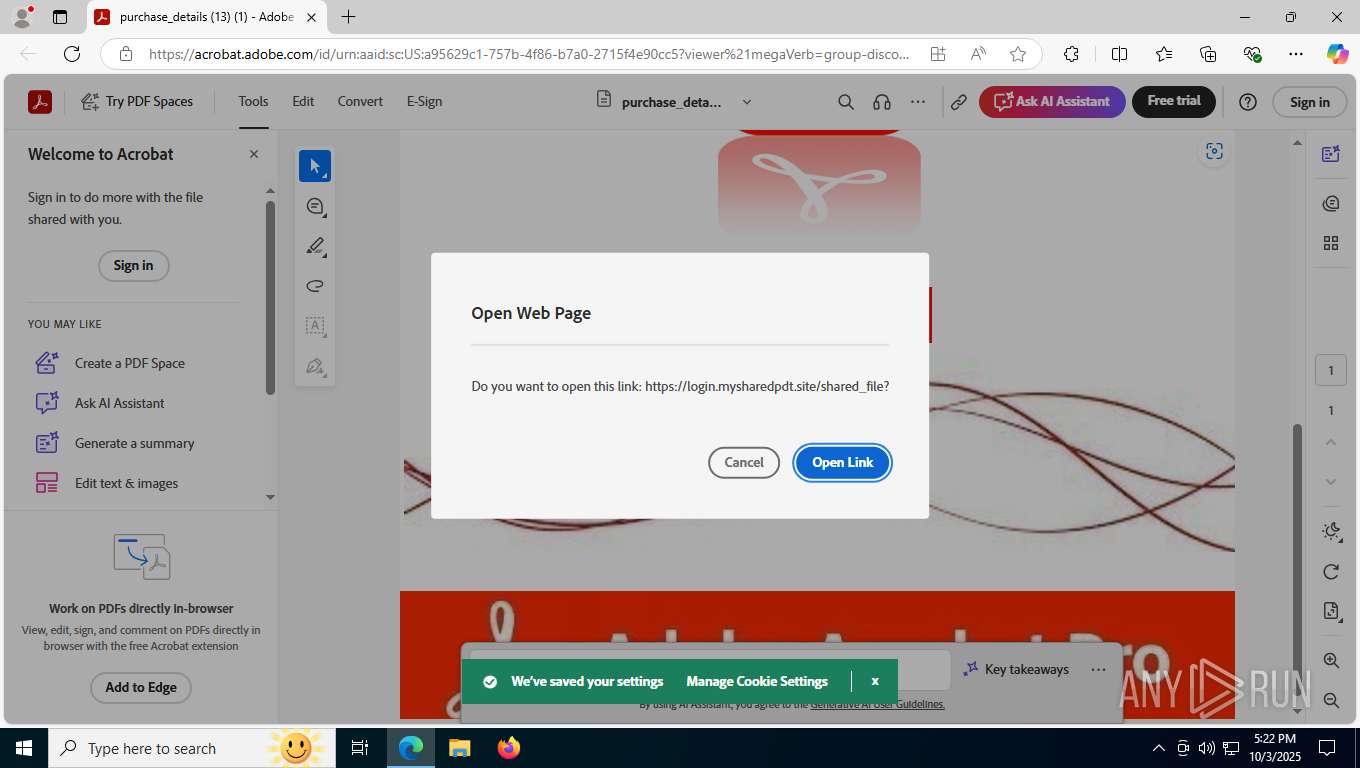Click Add to Edge button
The height and width of the screenshot is (768, 1360).
point(141,687)
